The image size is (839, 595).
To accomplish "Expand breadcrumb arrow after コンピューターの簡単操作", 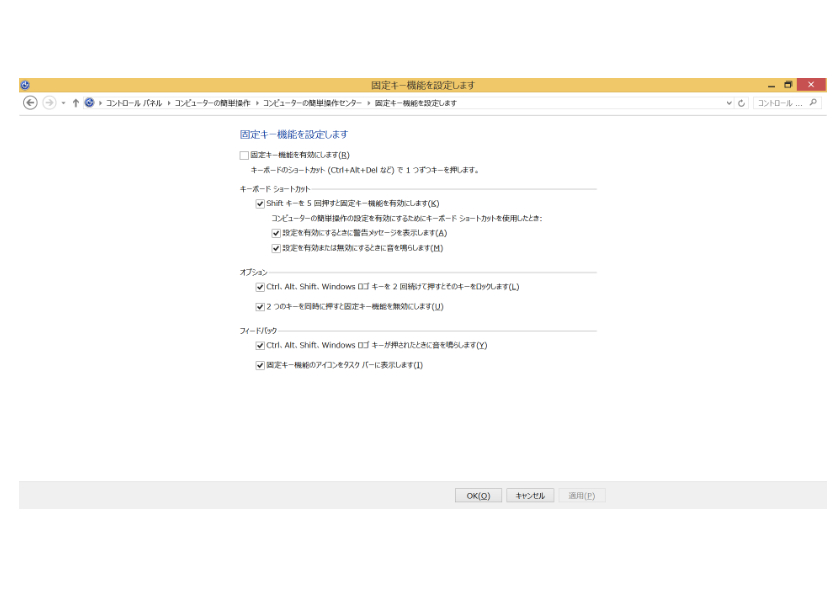I will click(x=257, y=103).
